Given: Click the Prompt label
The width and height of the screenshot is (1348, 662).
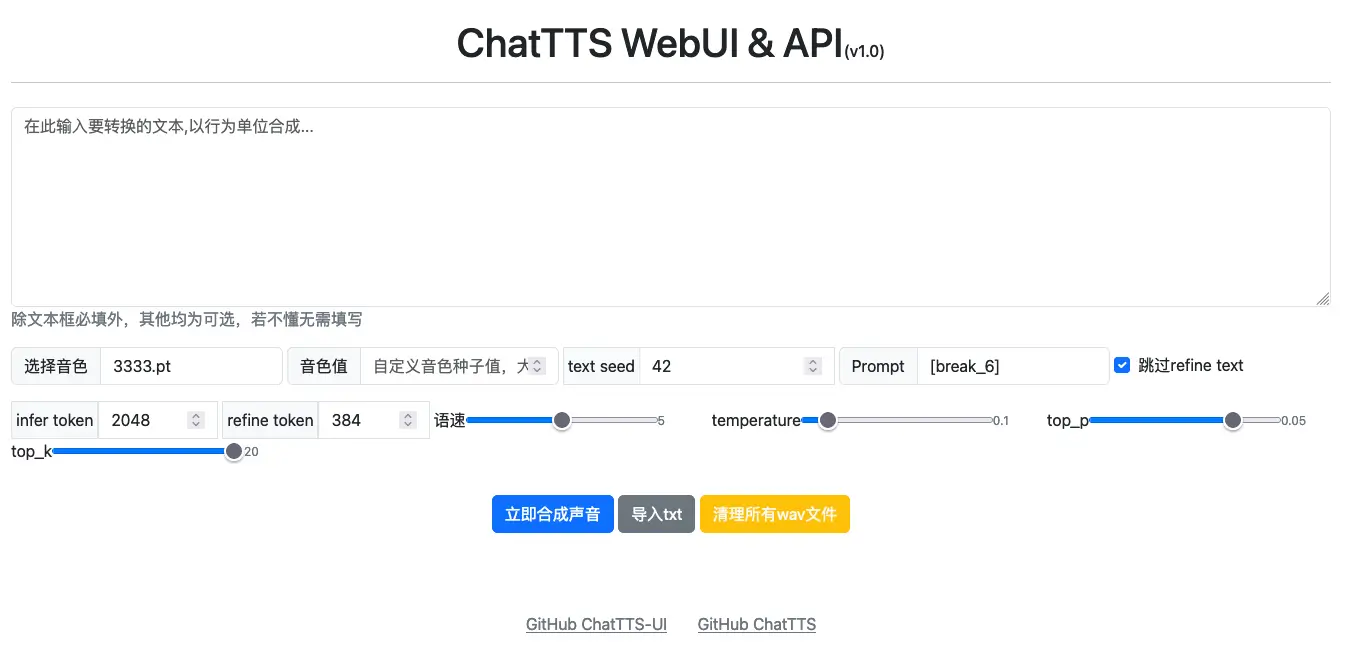Looking at the screenshot, I should tap(878, 366).
